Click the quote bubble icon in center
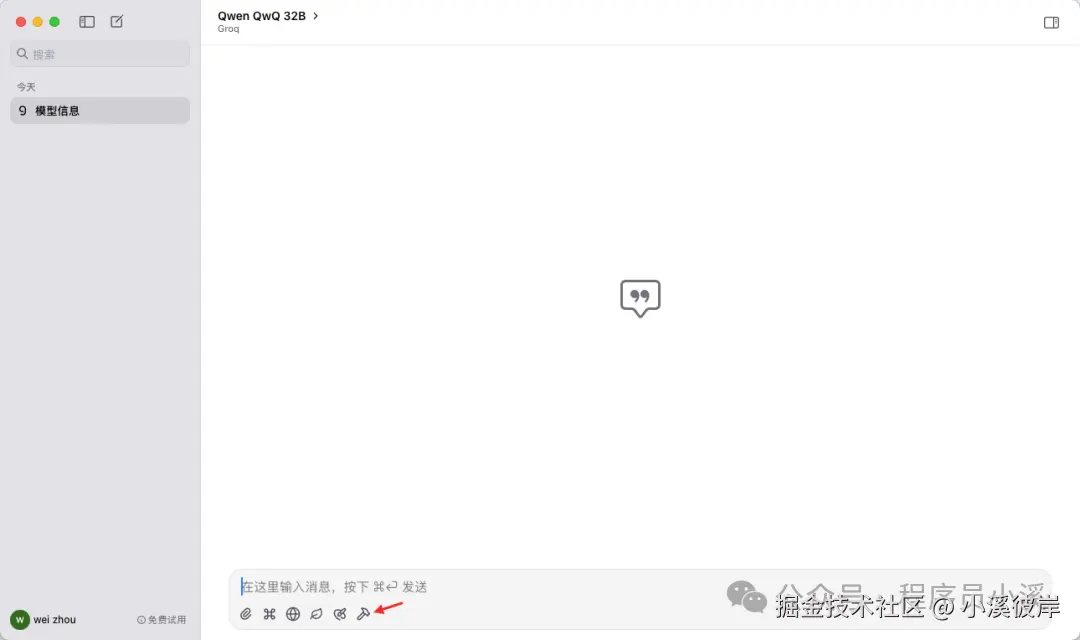This screenshot has height=640, width=1080. [641, 298]
